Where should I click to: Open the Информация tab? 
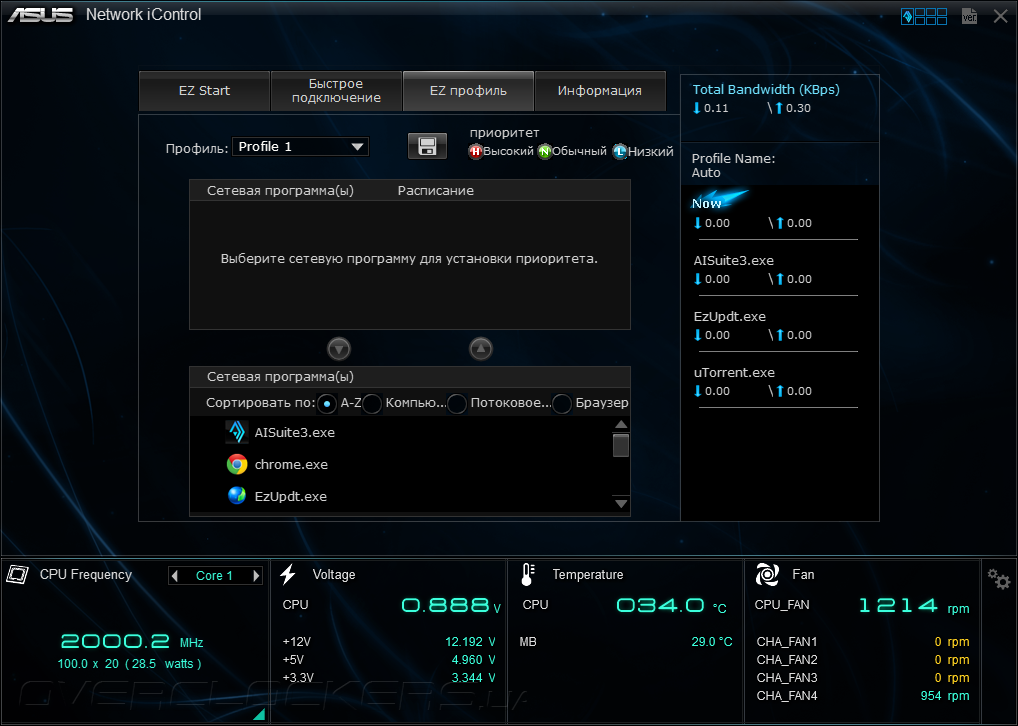600,91
